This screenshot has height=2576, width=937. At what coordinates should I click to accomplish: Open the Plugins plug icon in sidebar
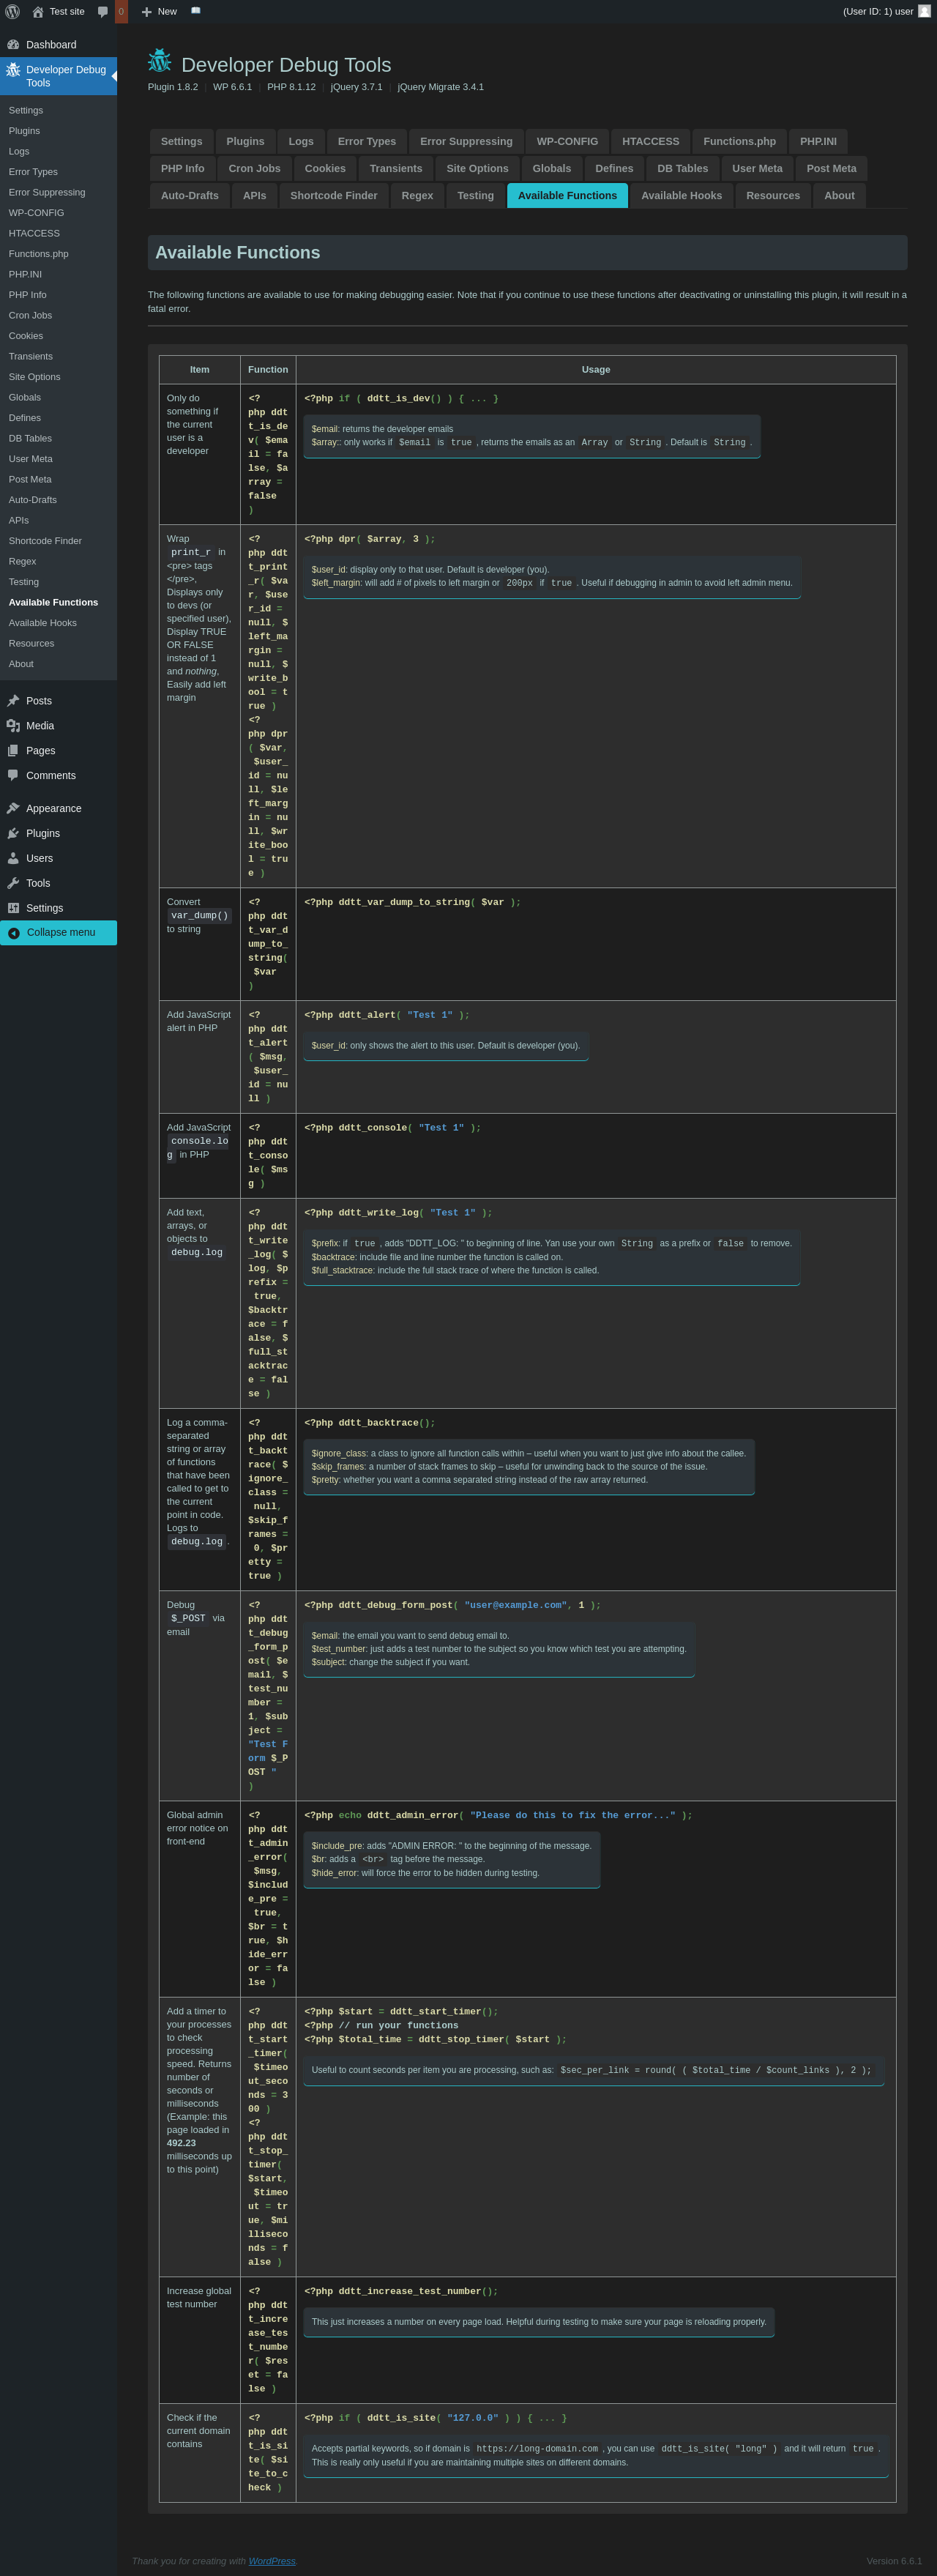[13, 834]
